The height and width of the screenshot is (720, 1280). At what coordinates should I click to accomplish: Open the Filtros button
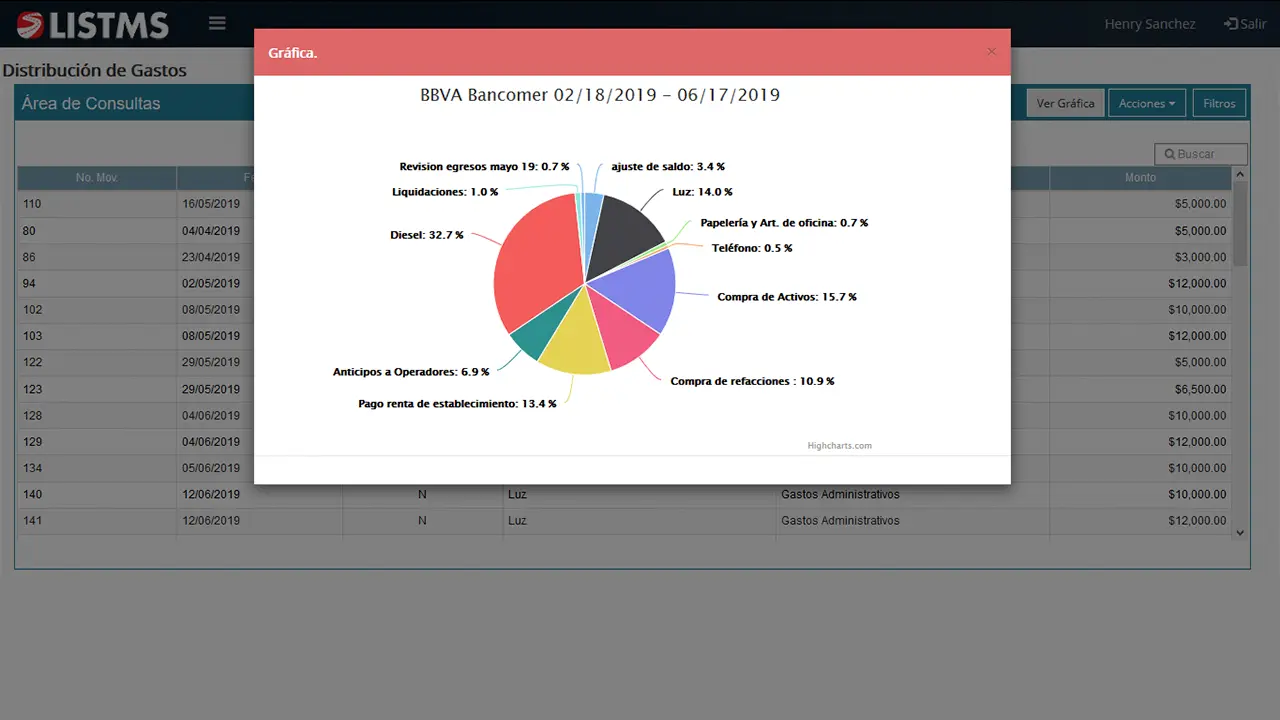click(x=1219, y=103)
